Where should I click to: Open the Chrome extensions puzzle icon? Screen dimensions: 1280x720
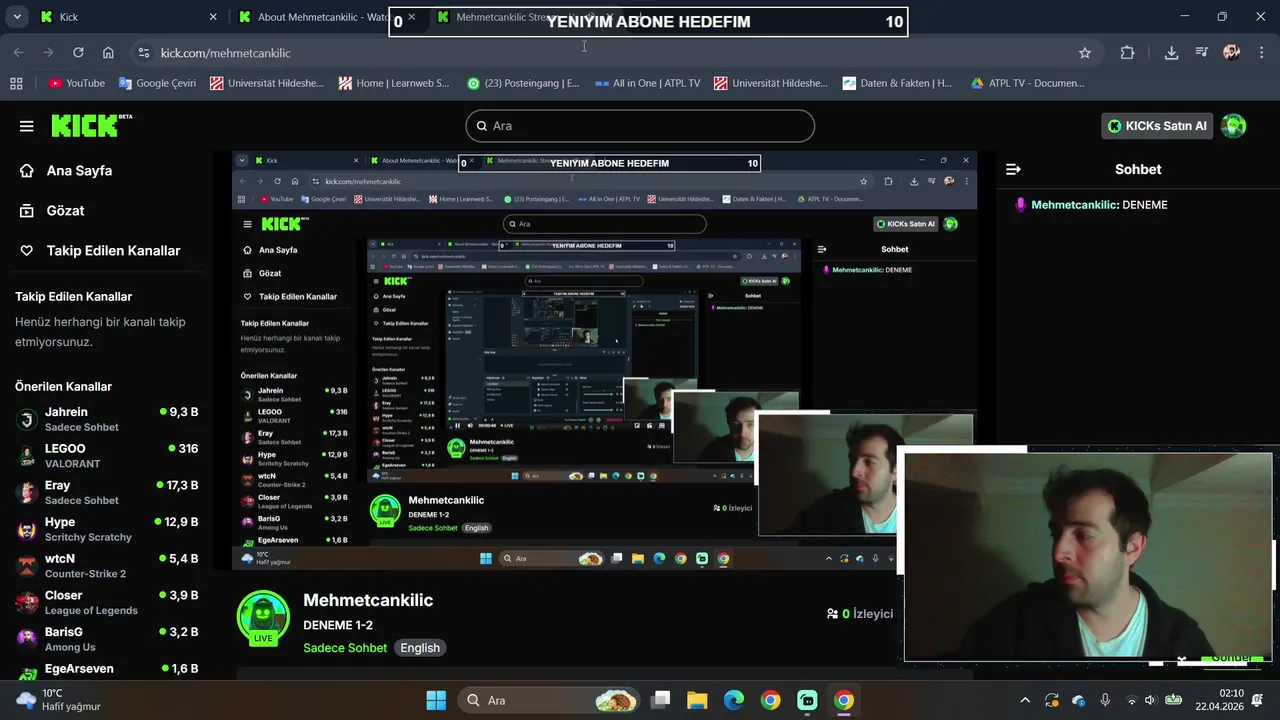(1128, 53)
